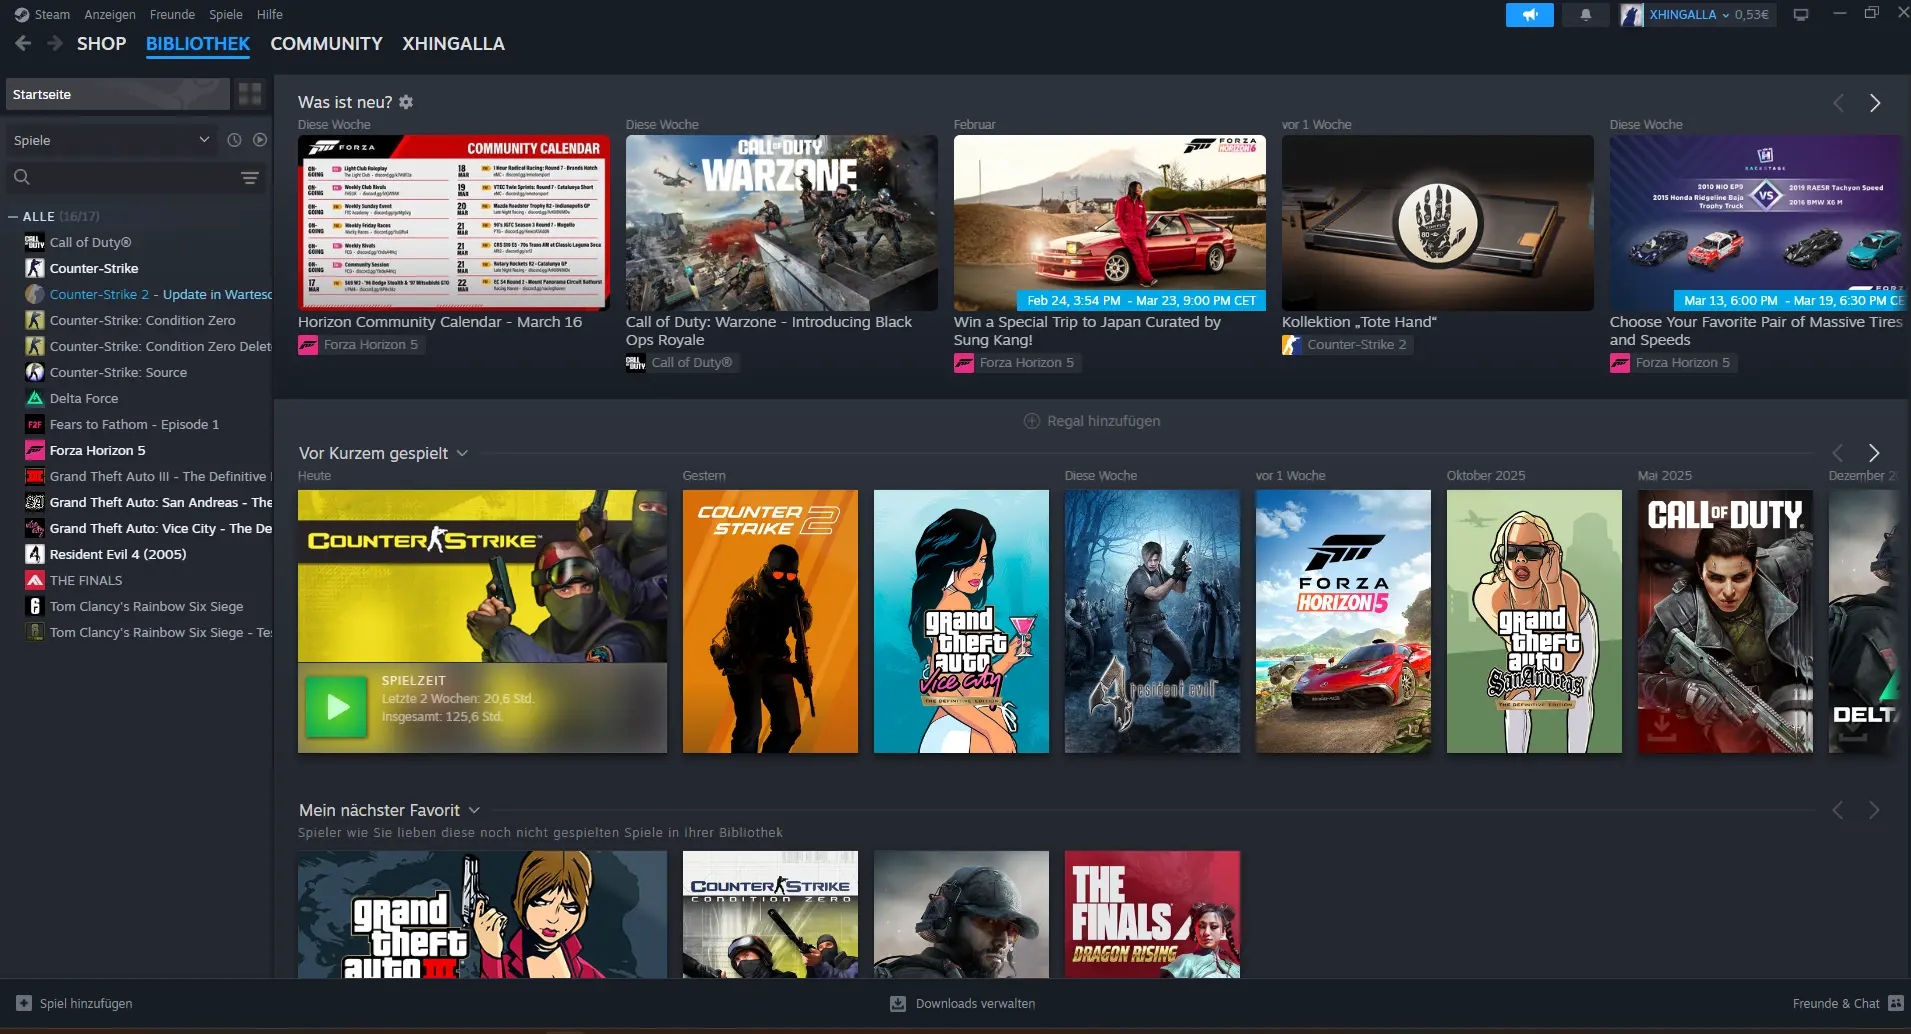Click the add game plus icon
1911x1034 pixels.
(24, 1003)
